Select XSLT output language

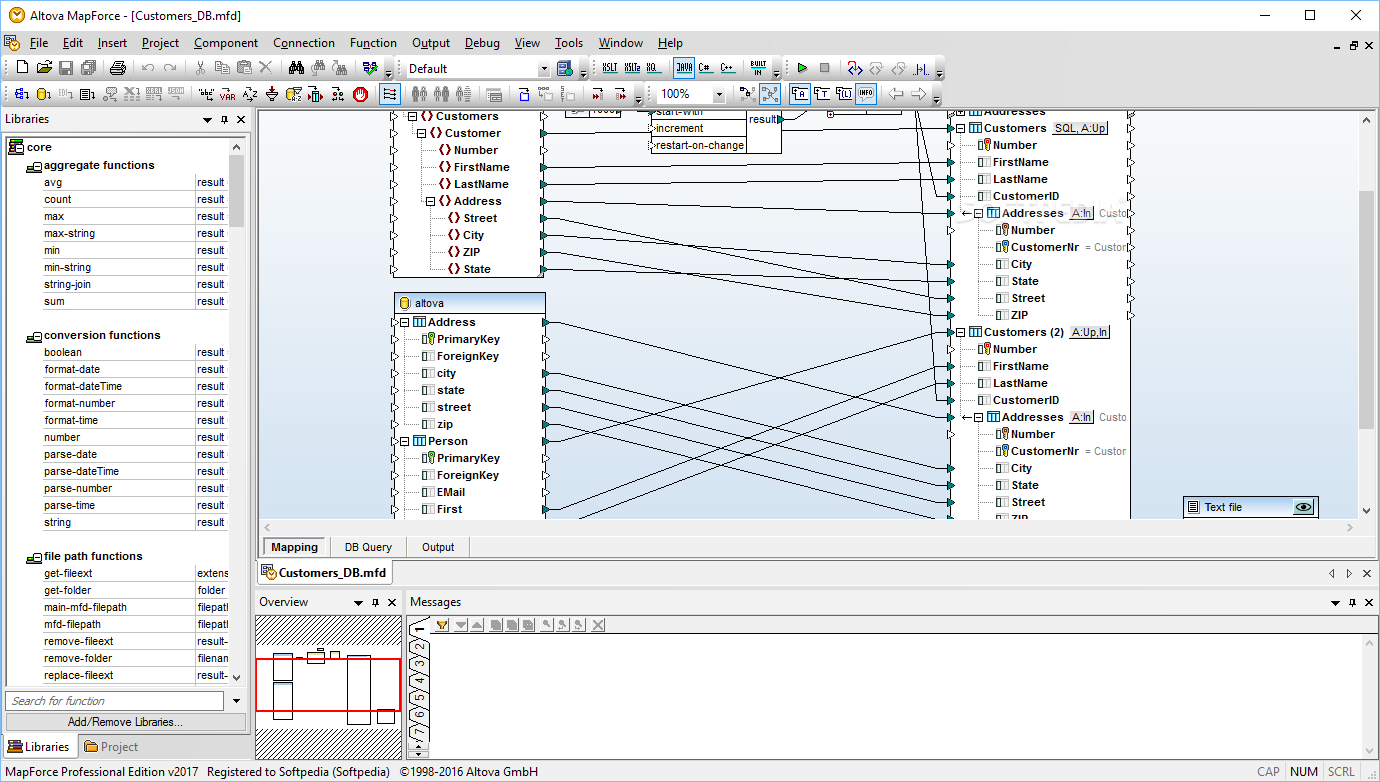pos(610,68)
